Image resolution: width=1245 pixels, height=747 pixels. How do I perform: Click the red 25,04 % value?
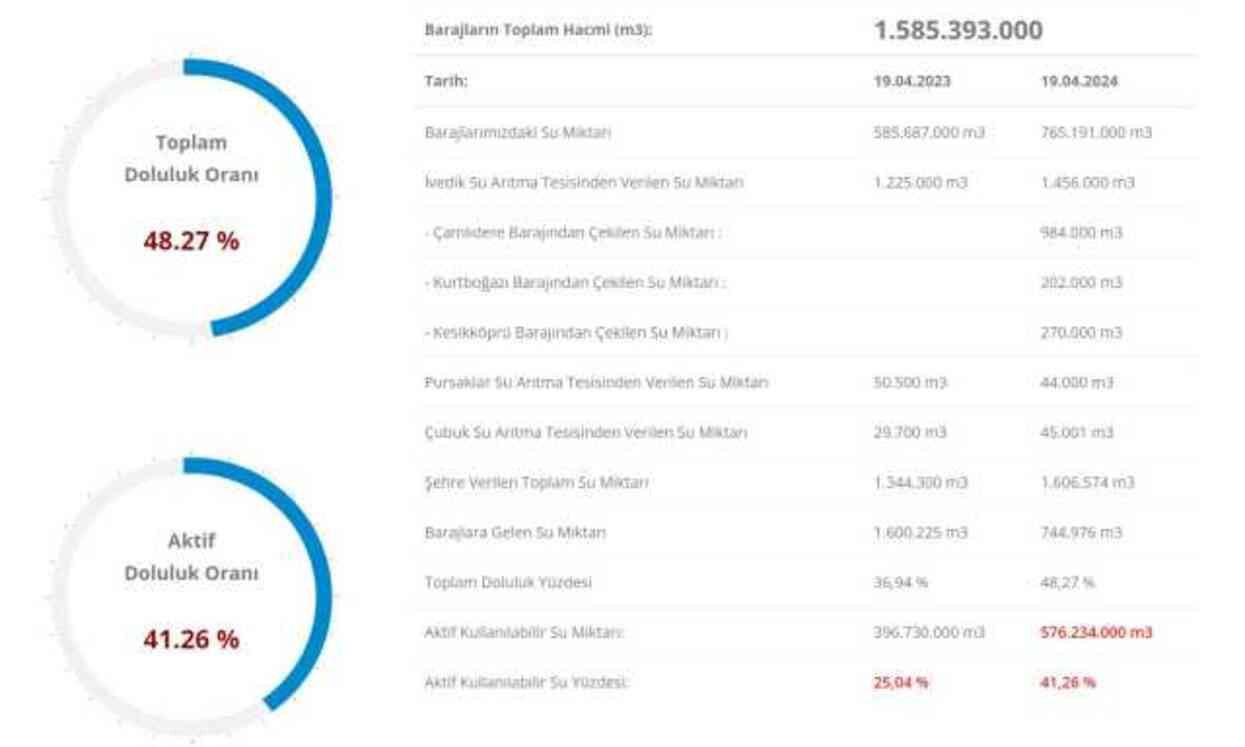[x=900, y=682]
